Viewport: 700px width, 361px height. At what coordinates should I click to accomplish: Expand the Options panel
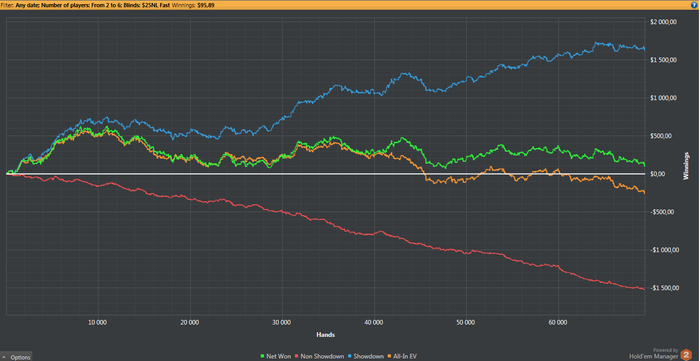17,357
